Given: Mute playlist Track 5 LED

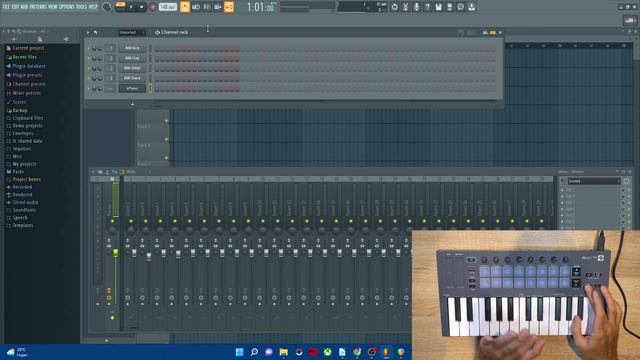Looking at the screenshot, I should click(x=167, y=120).
